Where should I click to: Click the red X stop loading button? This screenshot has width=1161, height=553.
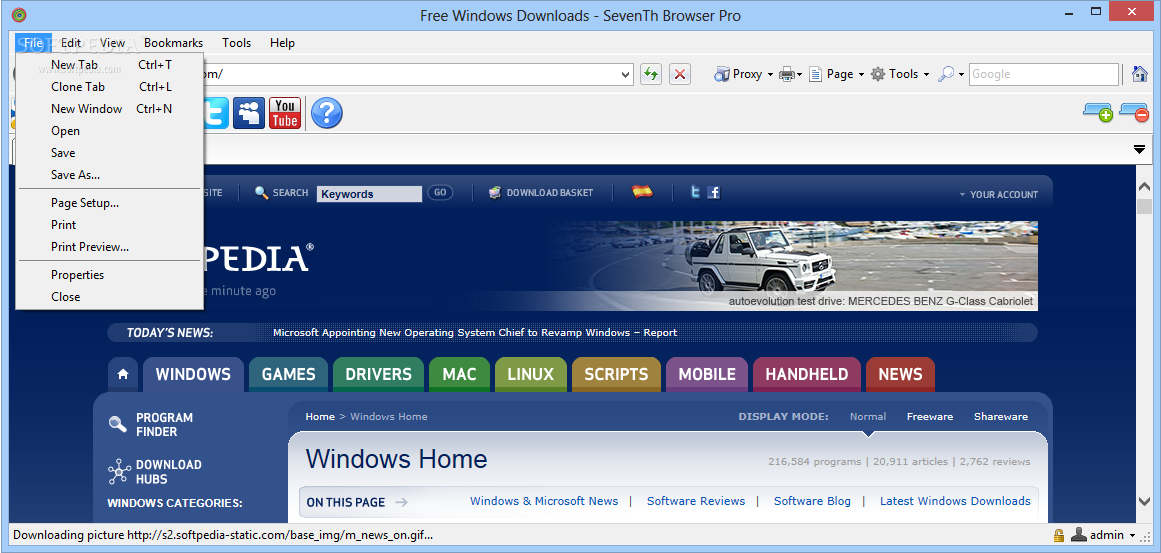(680, 74)
